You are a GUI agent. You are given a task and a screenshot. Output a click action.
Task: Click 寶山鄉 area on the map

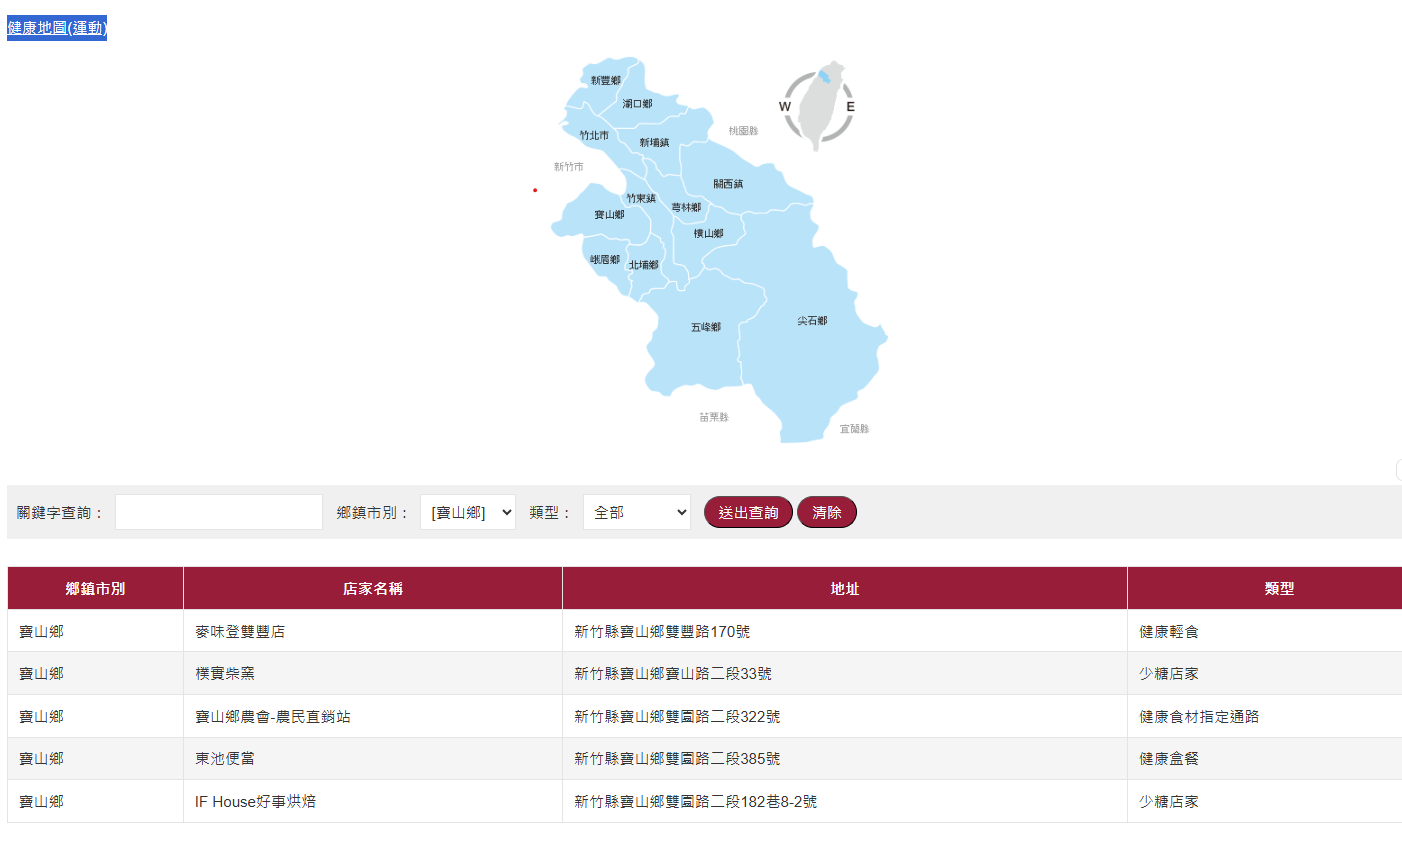click(608, 215)
